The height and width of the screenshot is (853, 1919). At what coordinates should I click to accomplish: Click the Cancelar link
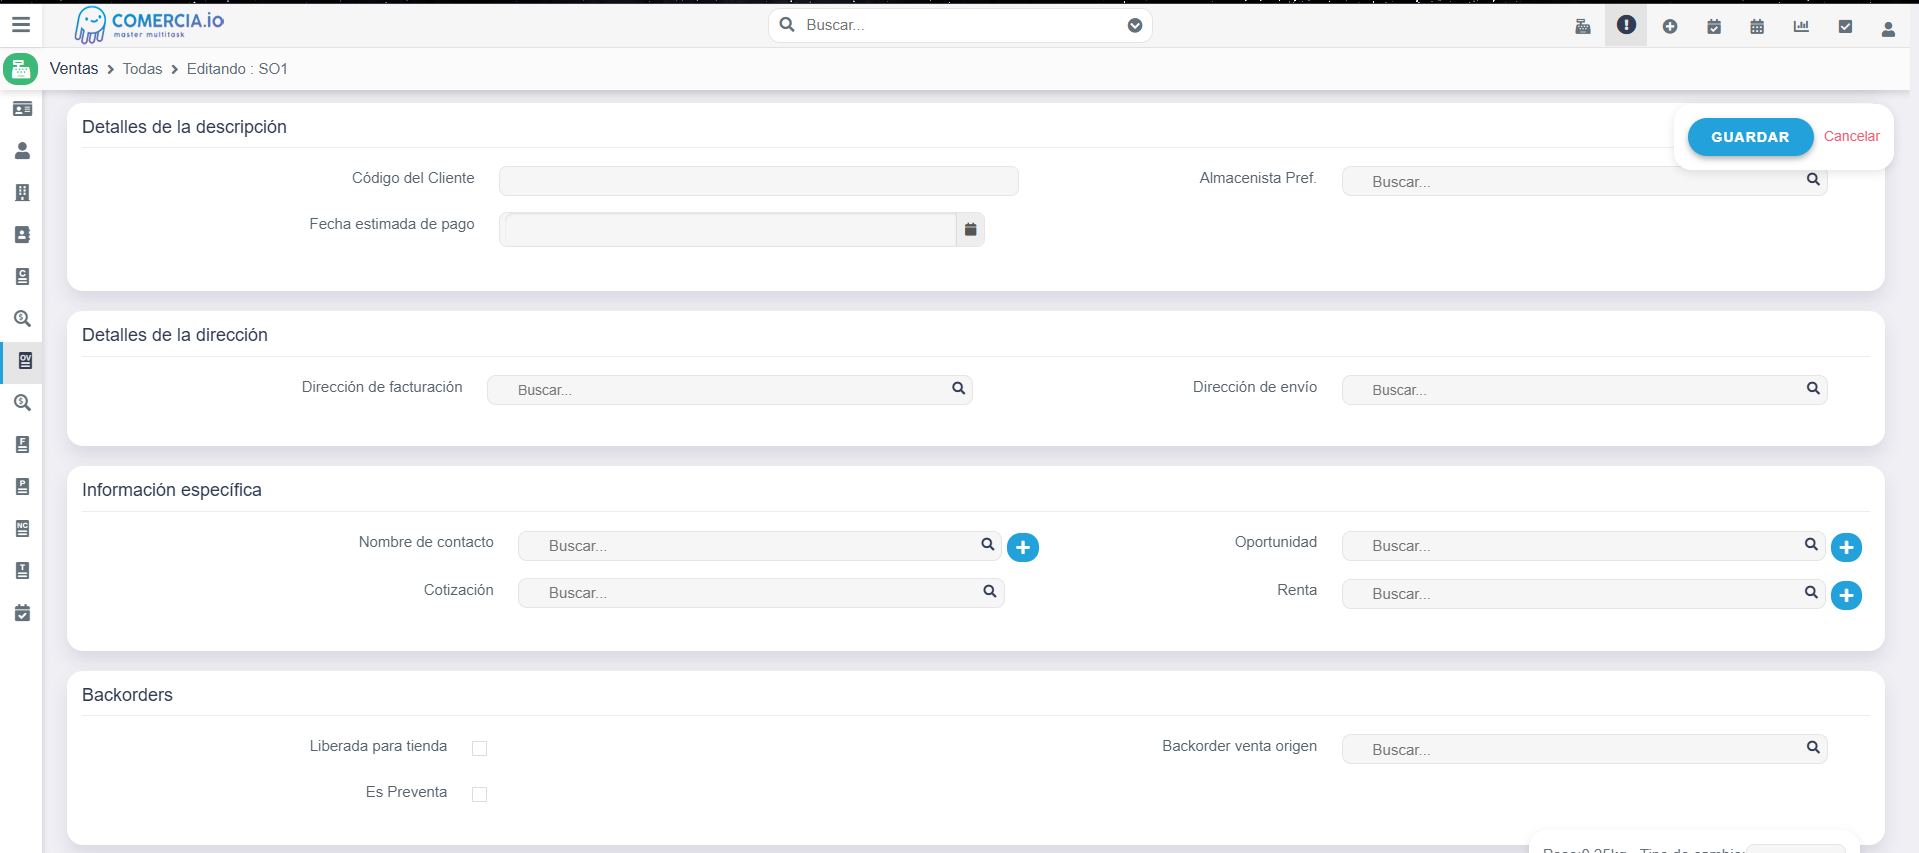pyautogui.click(x=1851, y=137)
